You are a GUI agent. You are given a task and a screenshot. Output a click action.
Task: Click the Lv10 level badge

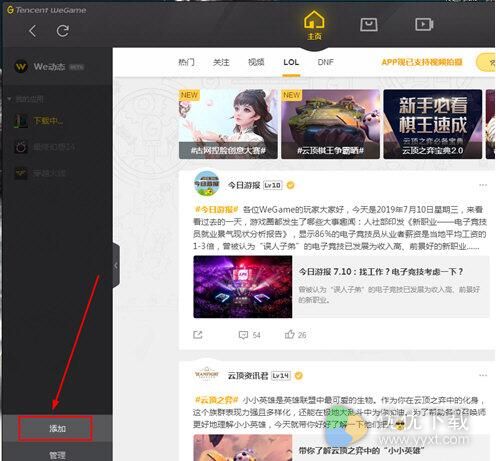tap(273, 185)
